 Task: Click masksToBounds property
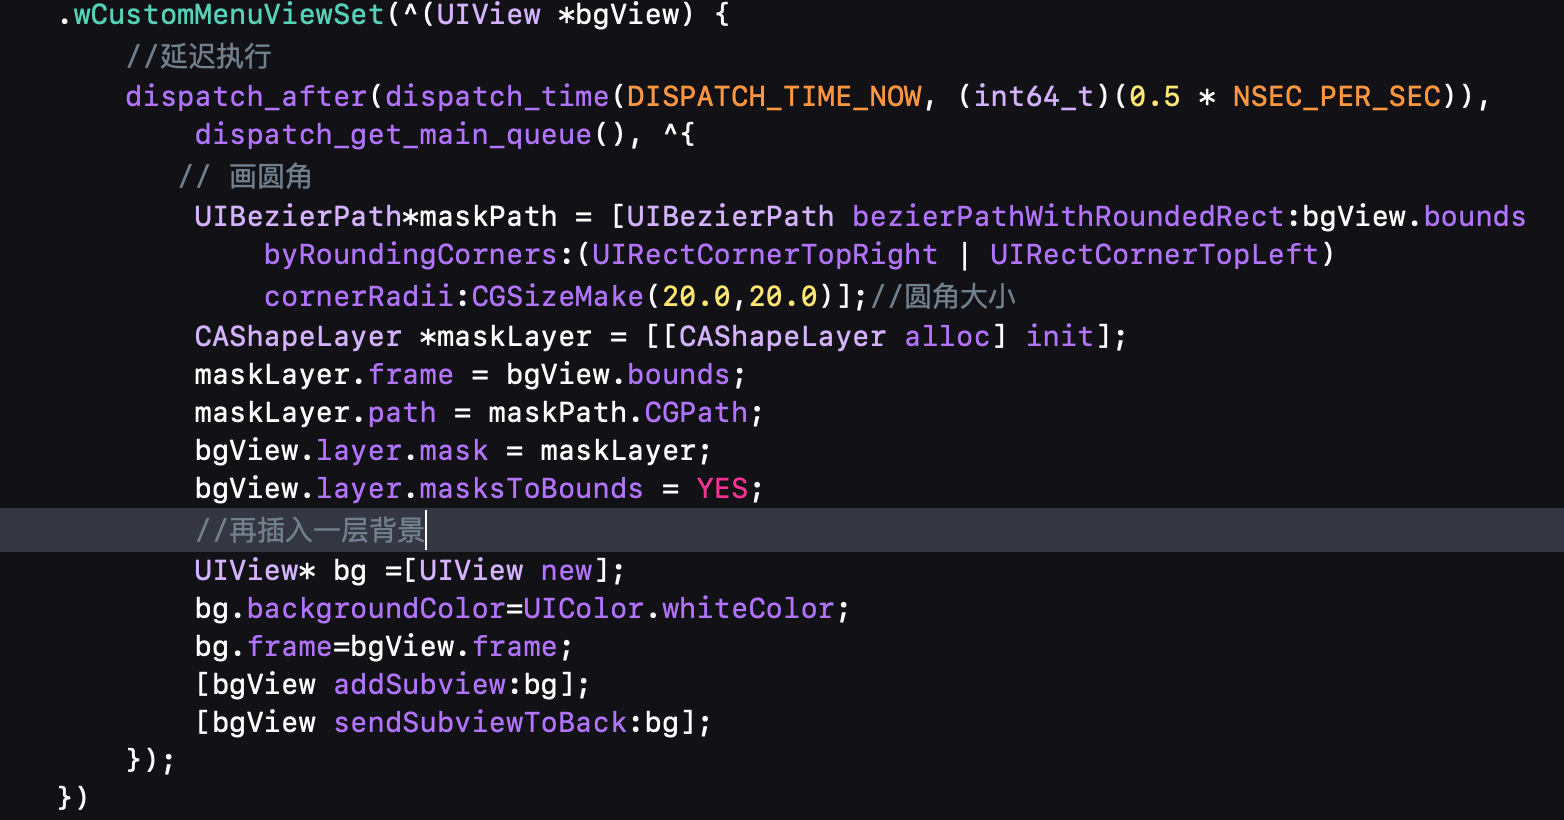531,489
